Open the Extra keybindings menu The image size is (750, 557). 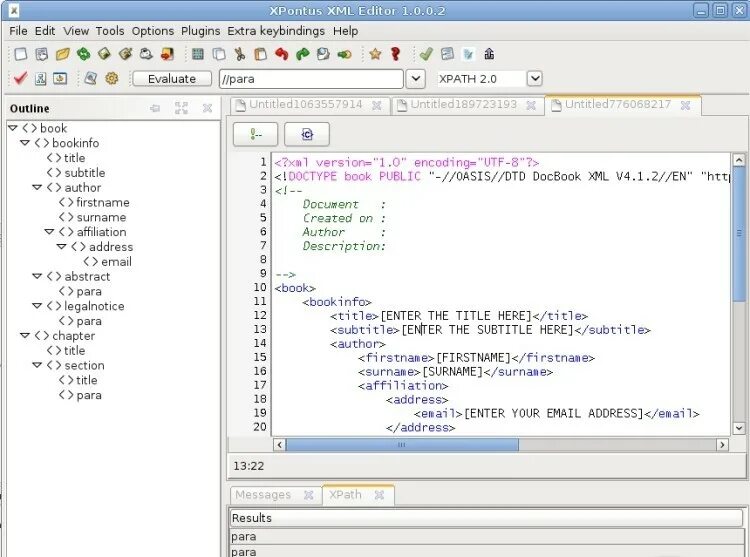(x=276, y=31)
